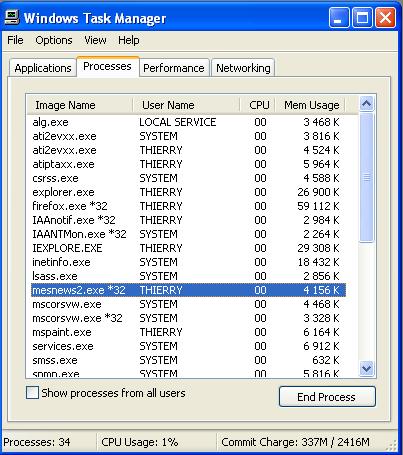
Task: Select the firefox.exe *32 process
Action: [x=188, y=206]
